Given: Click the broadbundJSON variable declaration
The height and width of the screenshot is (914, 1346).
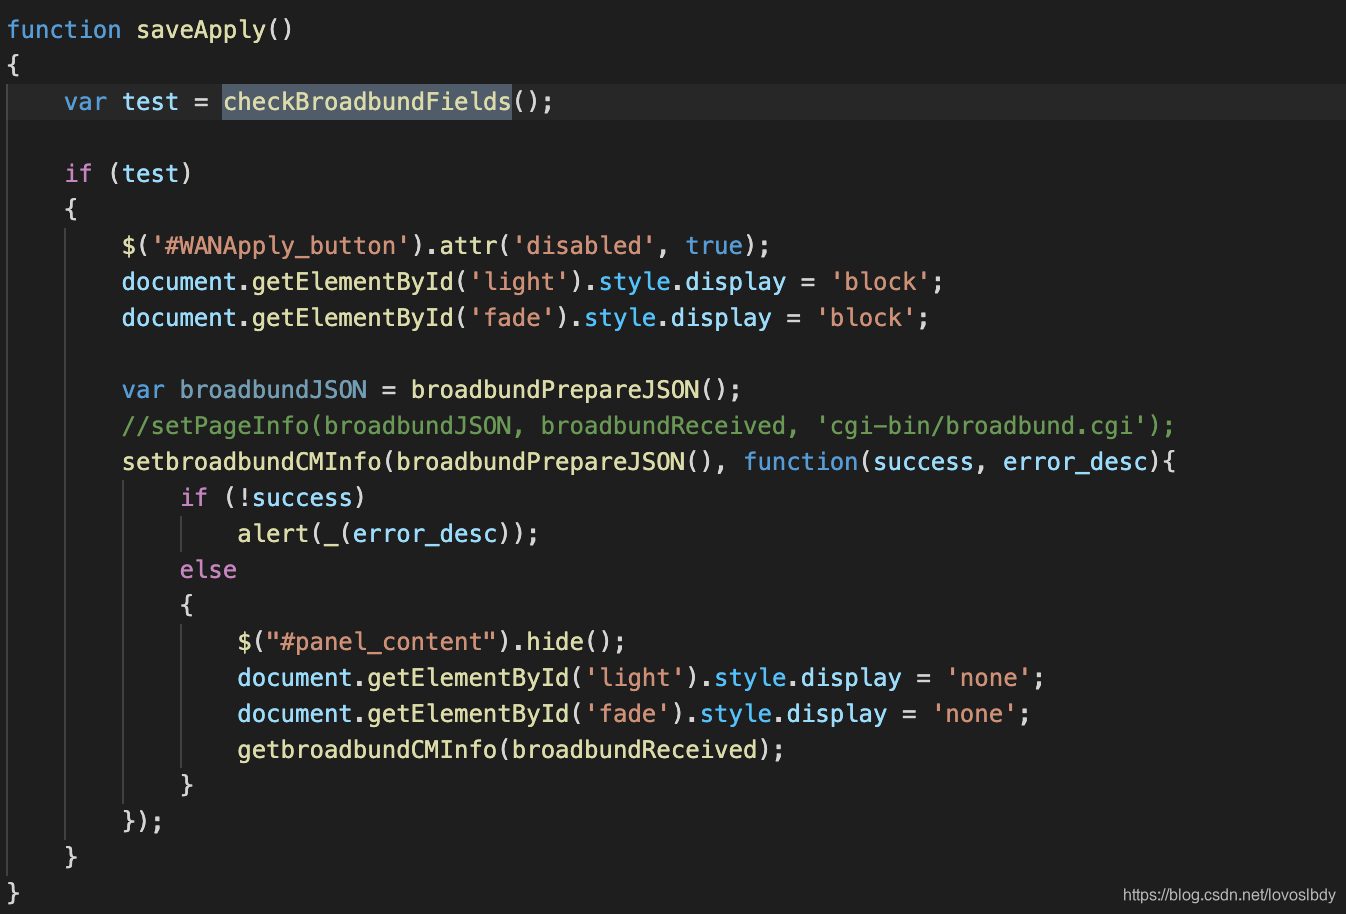Looking at the screenshot, I should (273, 390).
